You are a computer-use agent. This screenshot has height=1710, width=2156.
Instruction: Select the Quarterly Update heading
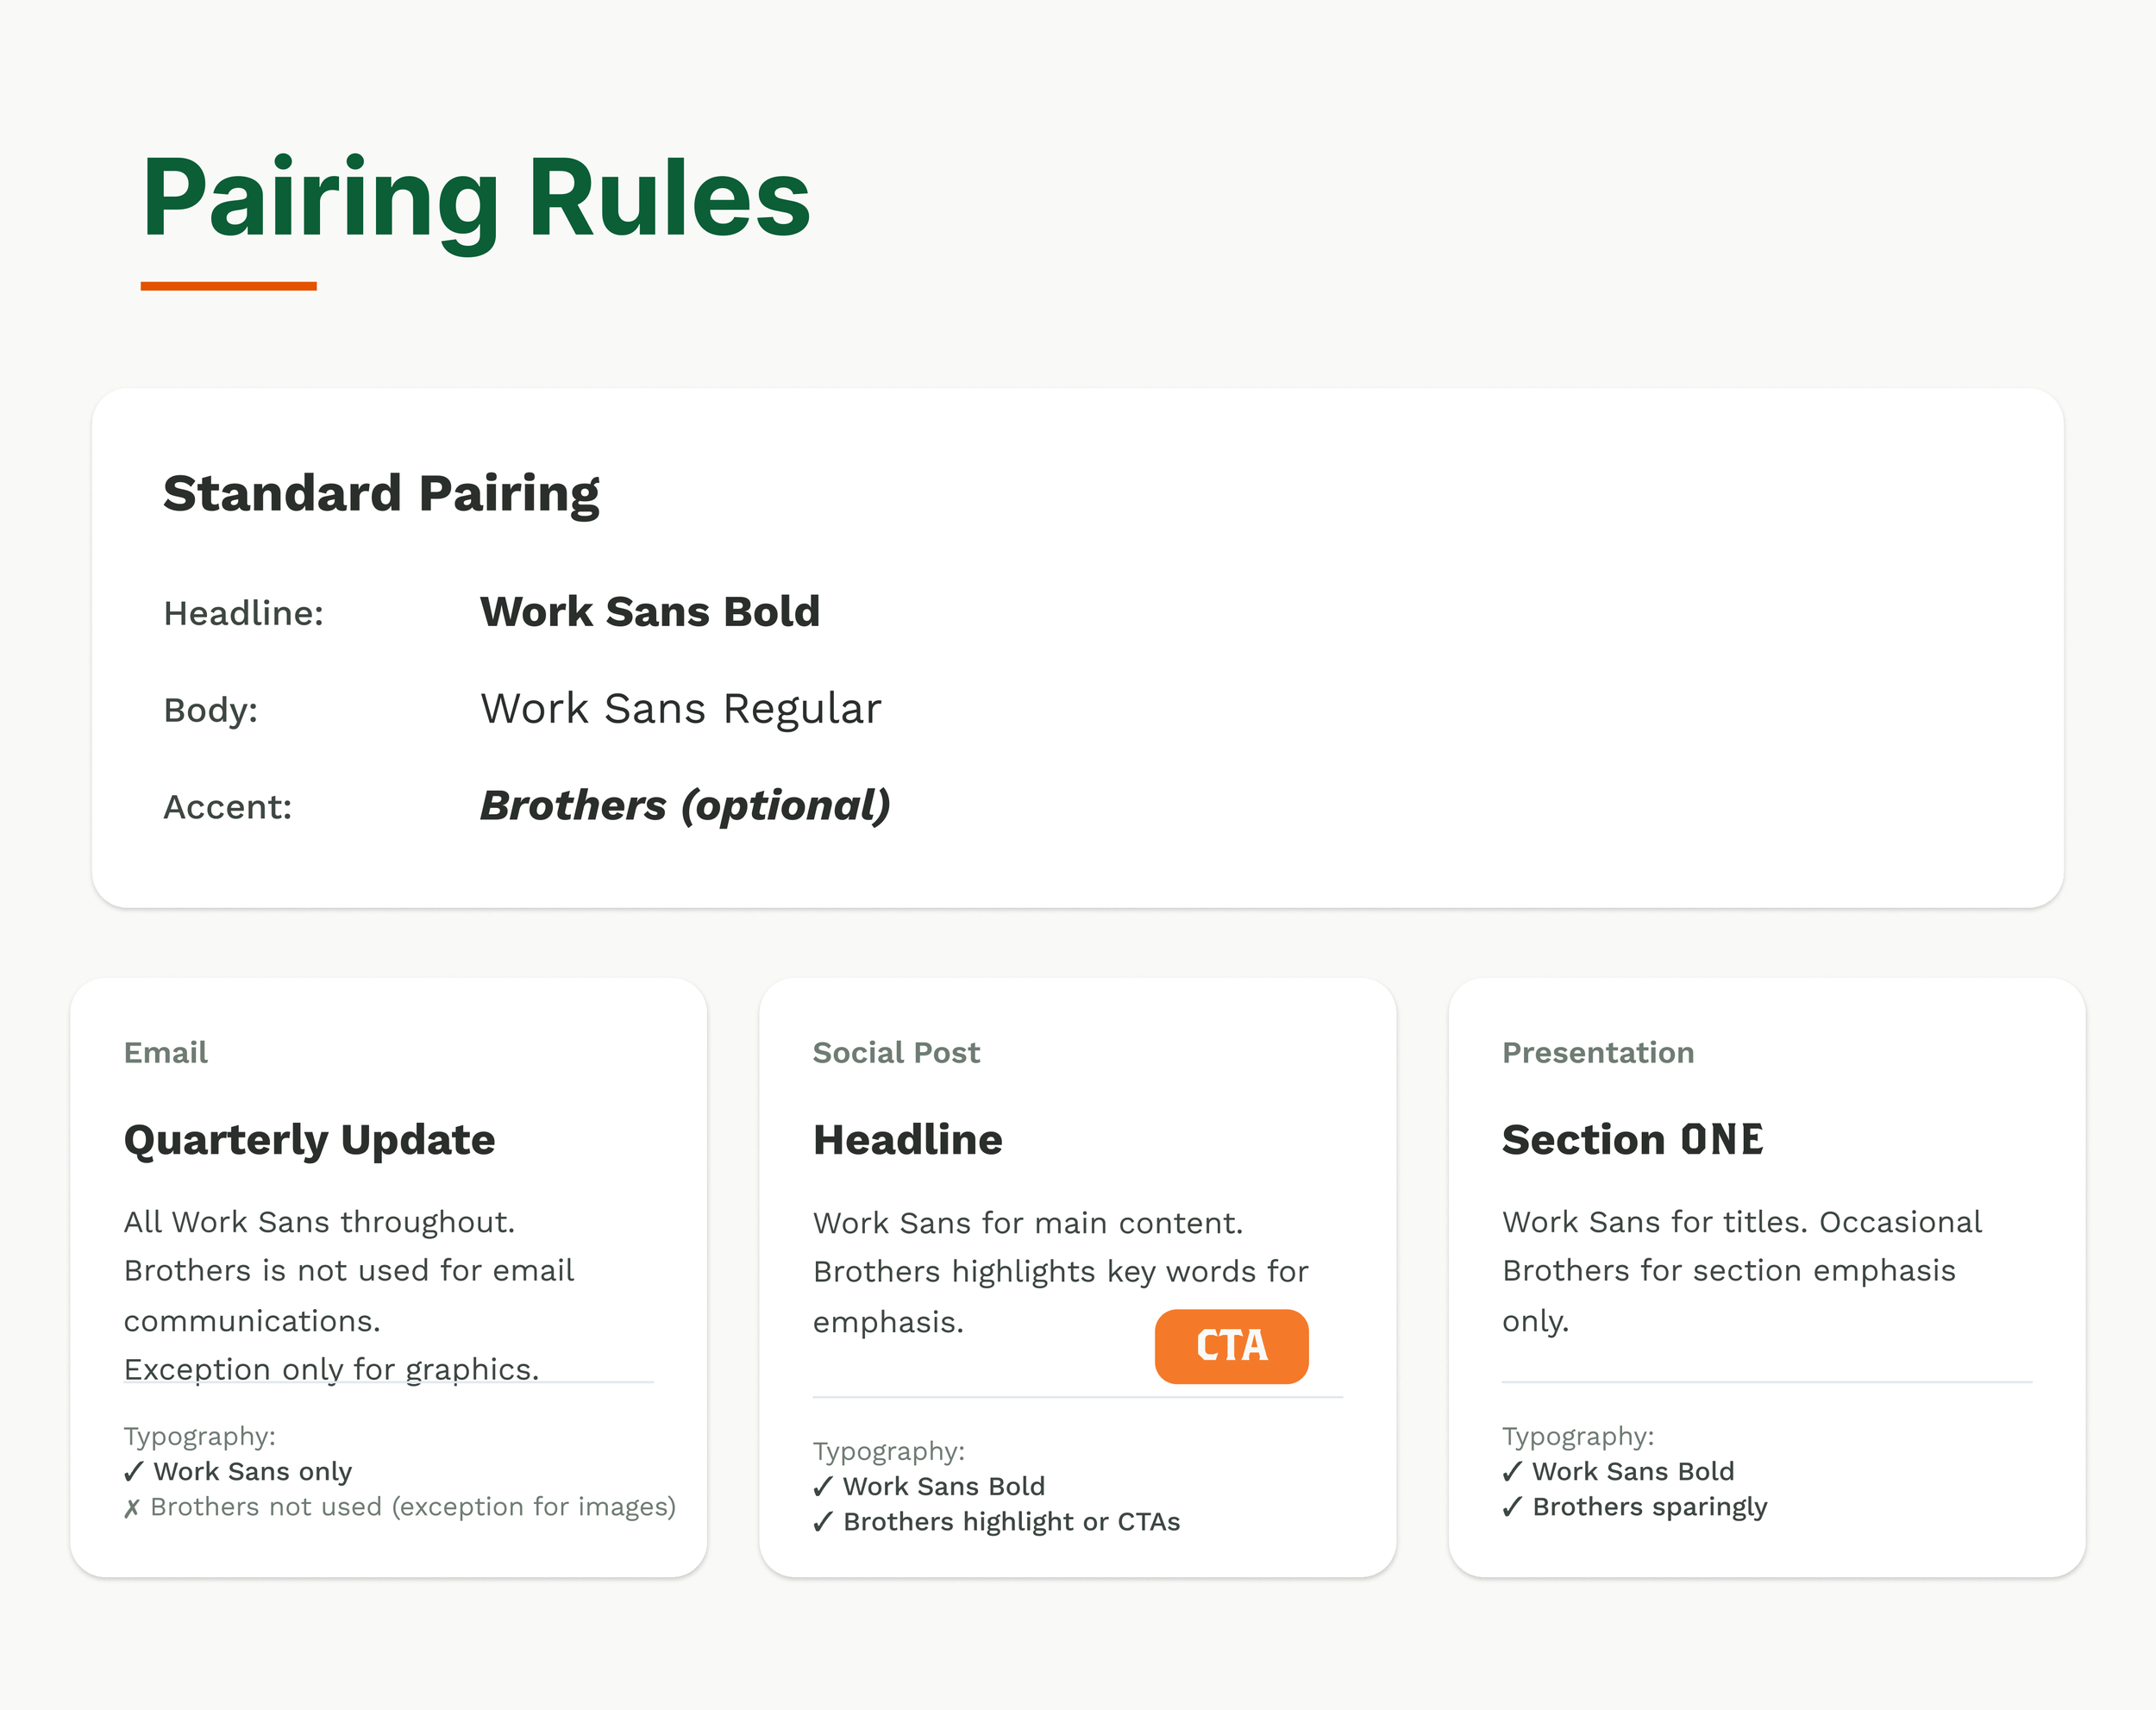pos(309,1141)
